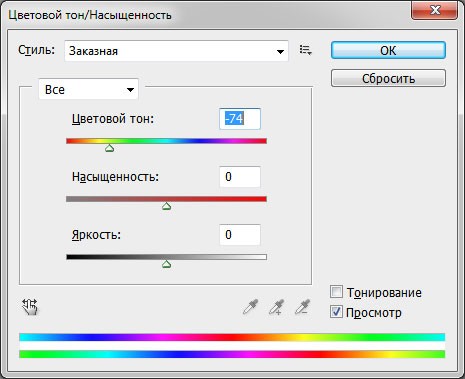Viewport: 465px width, 379px height.
Task: Open the Стиль preset dropdown
Action: [176, 51]
